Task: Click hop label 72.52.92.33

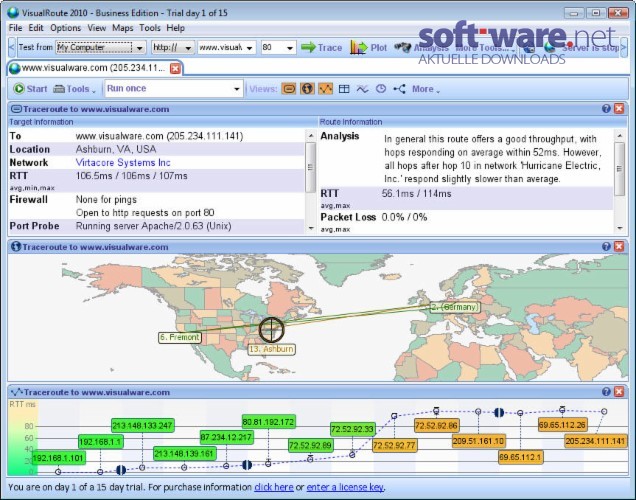Action: click(x=352, y=429)
